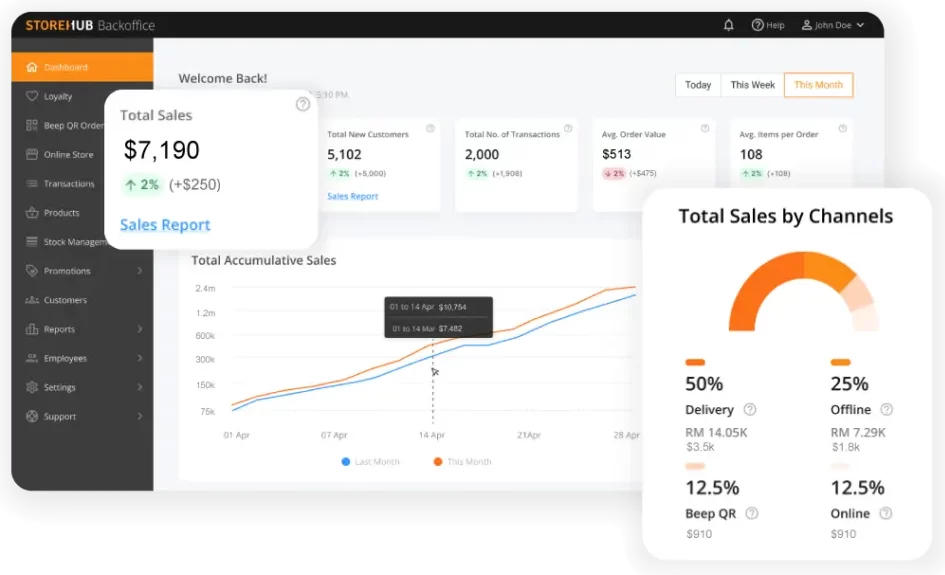This screenshot has height=575, width=945.
Task: Select the Today time filter
Action: pos(698,85)
